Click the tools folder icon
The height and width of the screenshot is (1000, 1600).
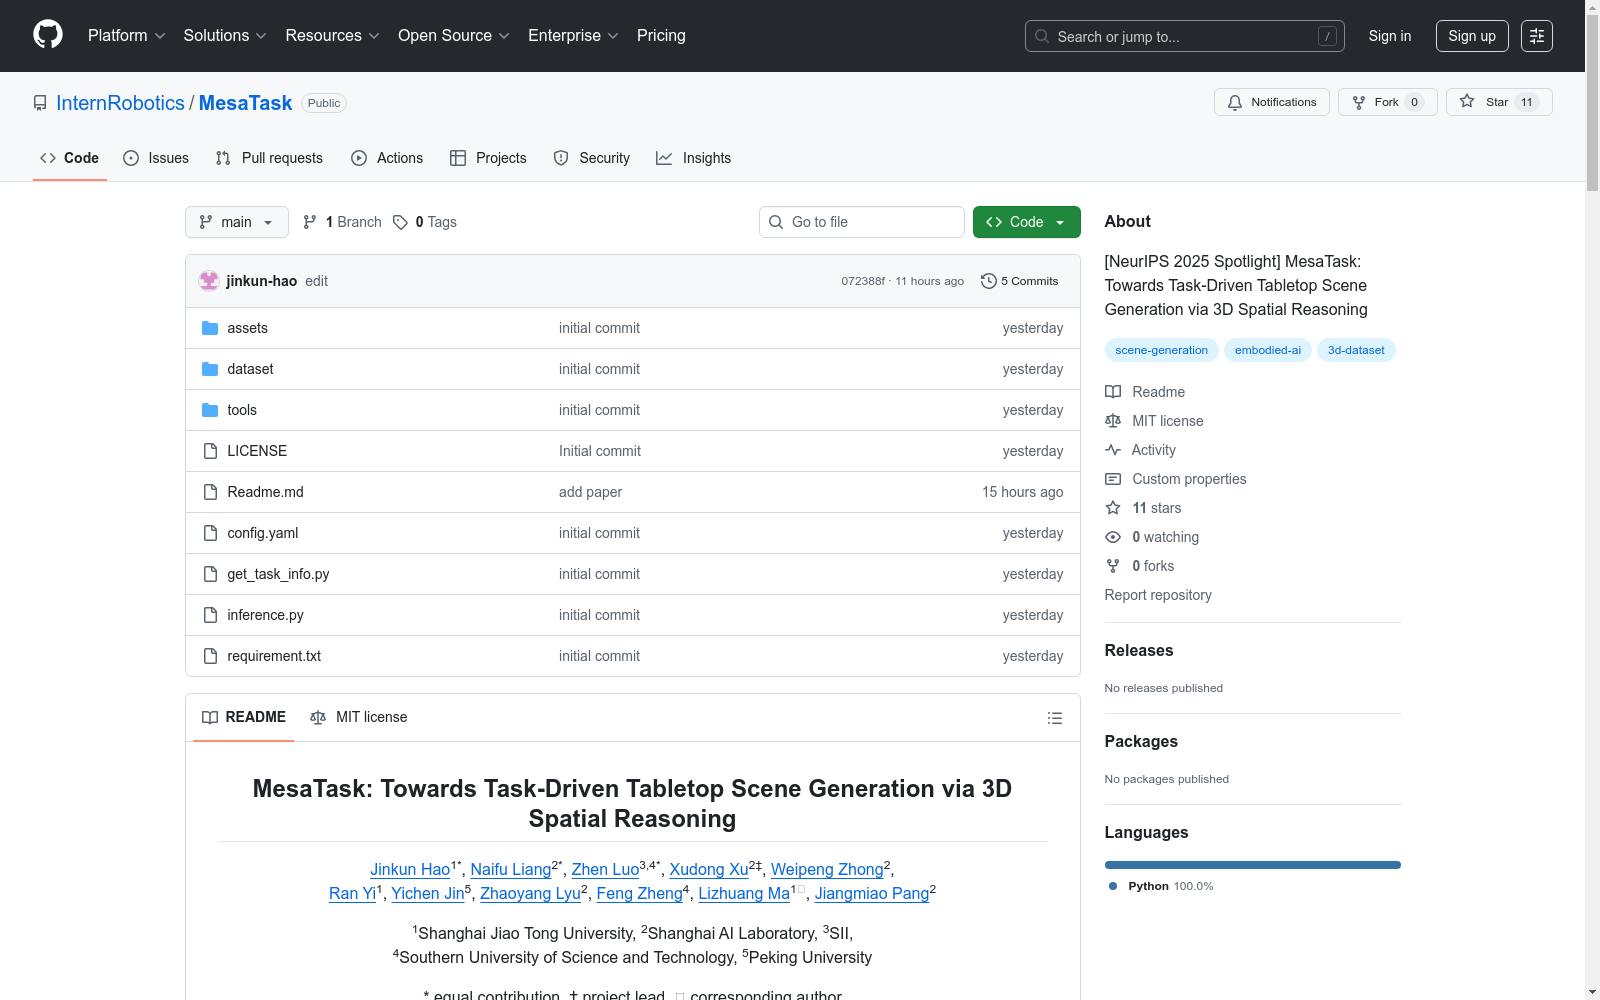tap(210, 410)
